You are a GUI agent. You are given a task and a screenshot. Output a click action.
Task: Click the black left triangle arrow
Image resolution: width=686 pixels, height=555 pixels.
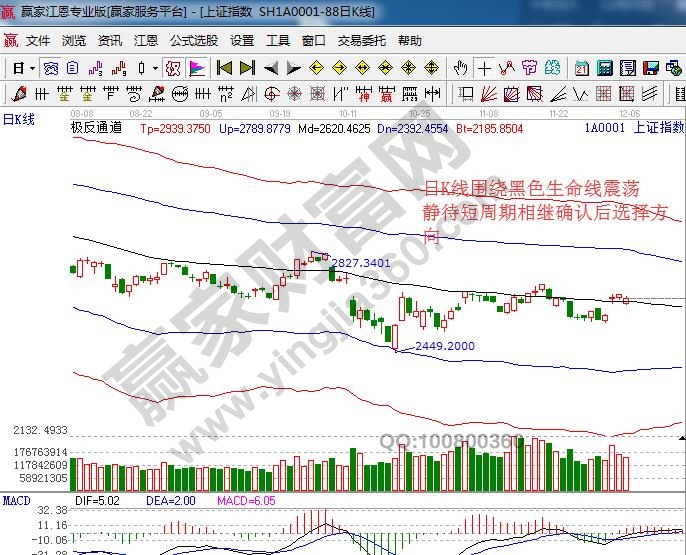271,69
